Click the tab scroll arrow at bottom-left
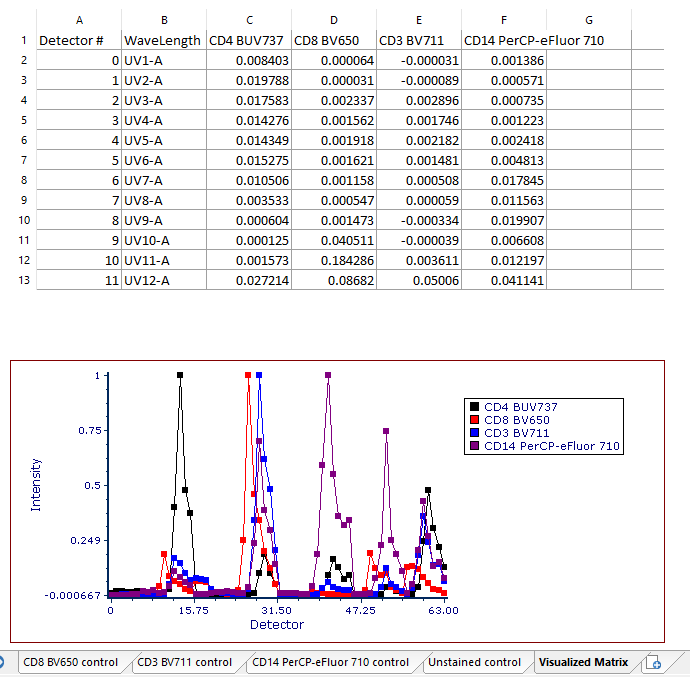This screenshot has width=690, height=677. click(x=3, y=662)
